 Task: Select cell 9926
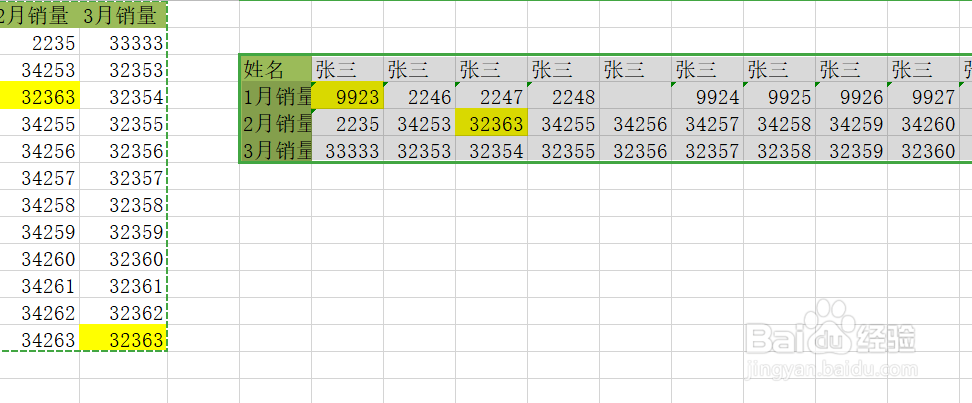(851, 95)
